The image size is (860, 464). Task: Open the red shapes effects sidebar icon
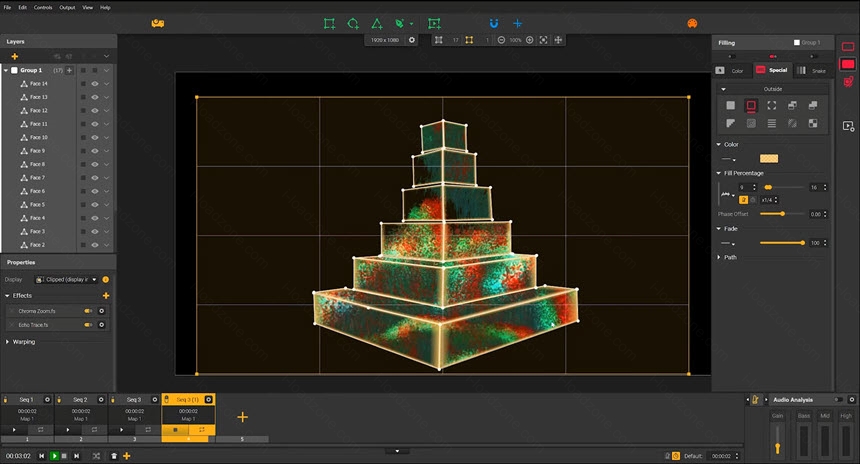[x=848, y=82]
